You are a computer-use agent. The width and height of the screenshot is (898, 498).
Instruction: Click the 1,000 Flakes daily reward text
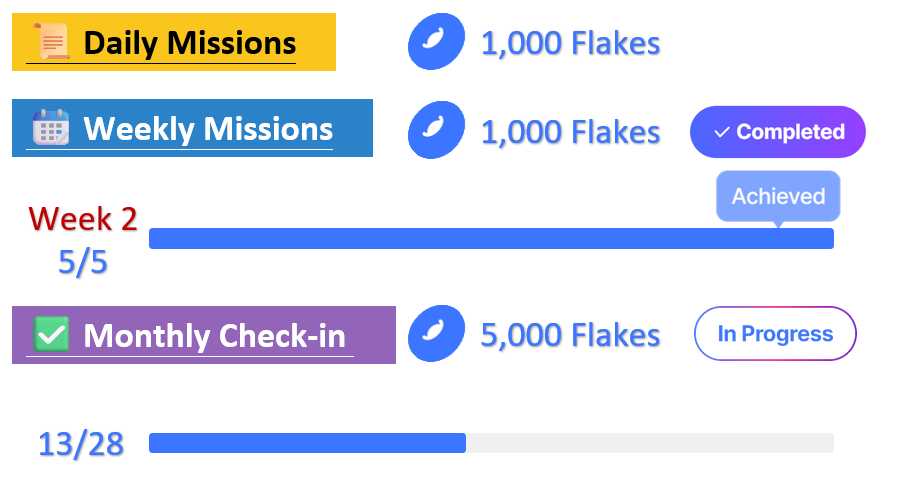(570, 43)
